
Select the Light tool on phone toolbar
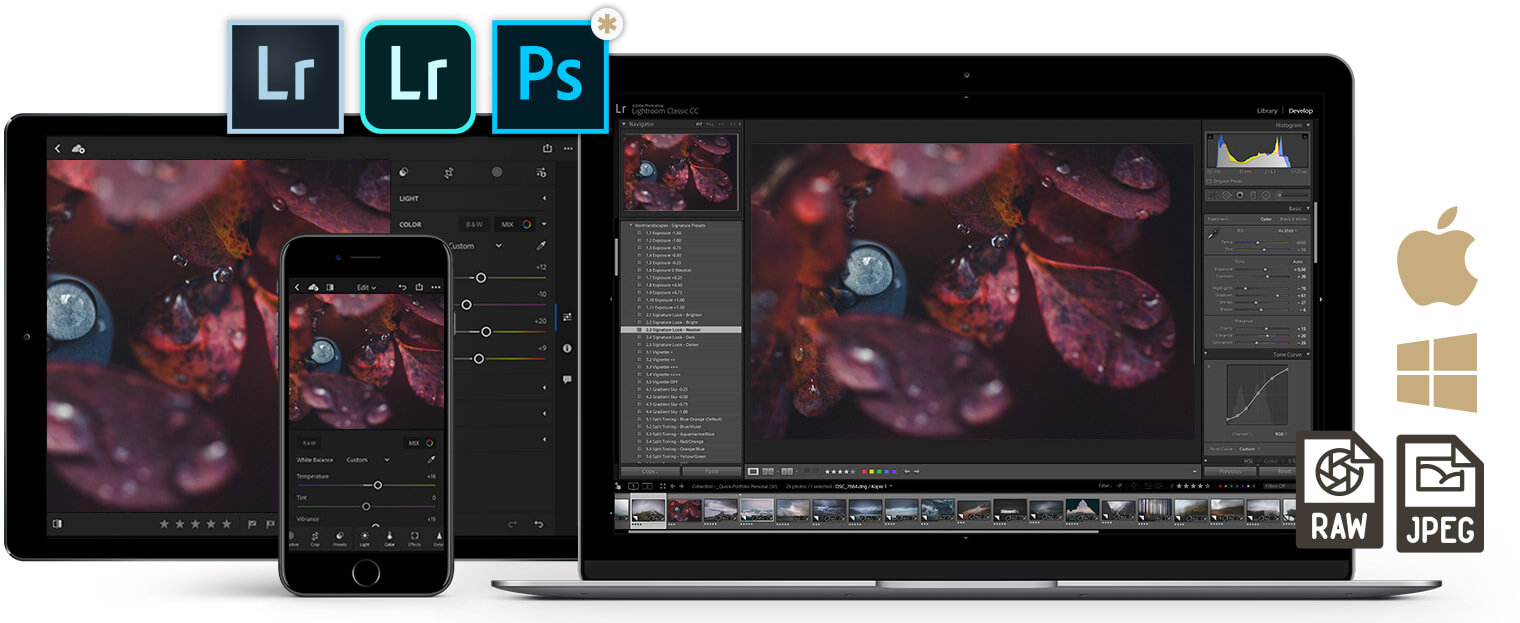click(364, 538)
